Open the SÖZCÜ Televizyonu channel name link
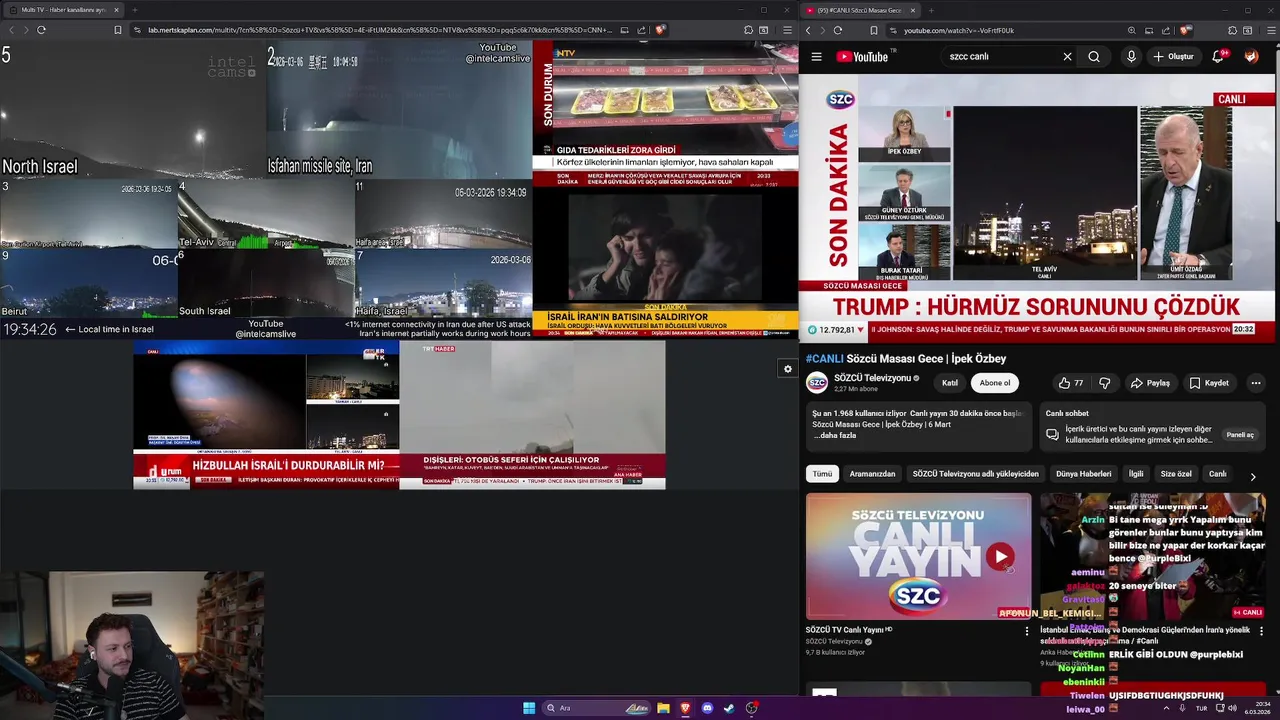Screen dimensions: 1280x720 pos(872,378)
